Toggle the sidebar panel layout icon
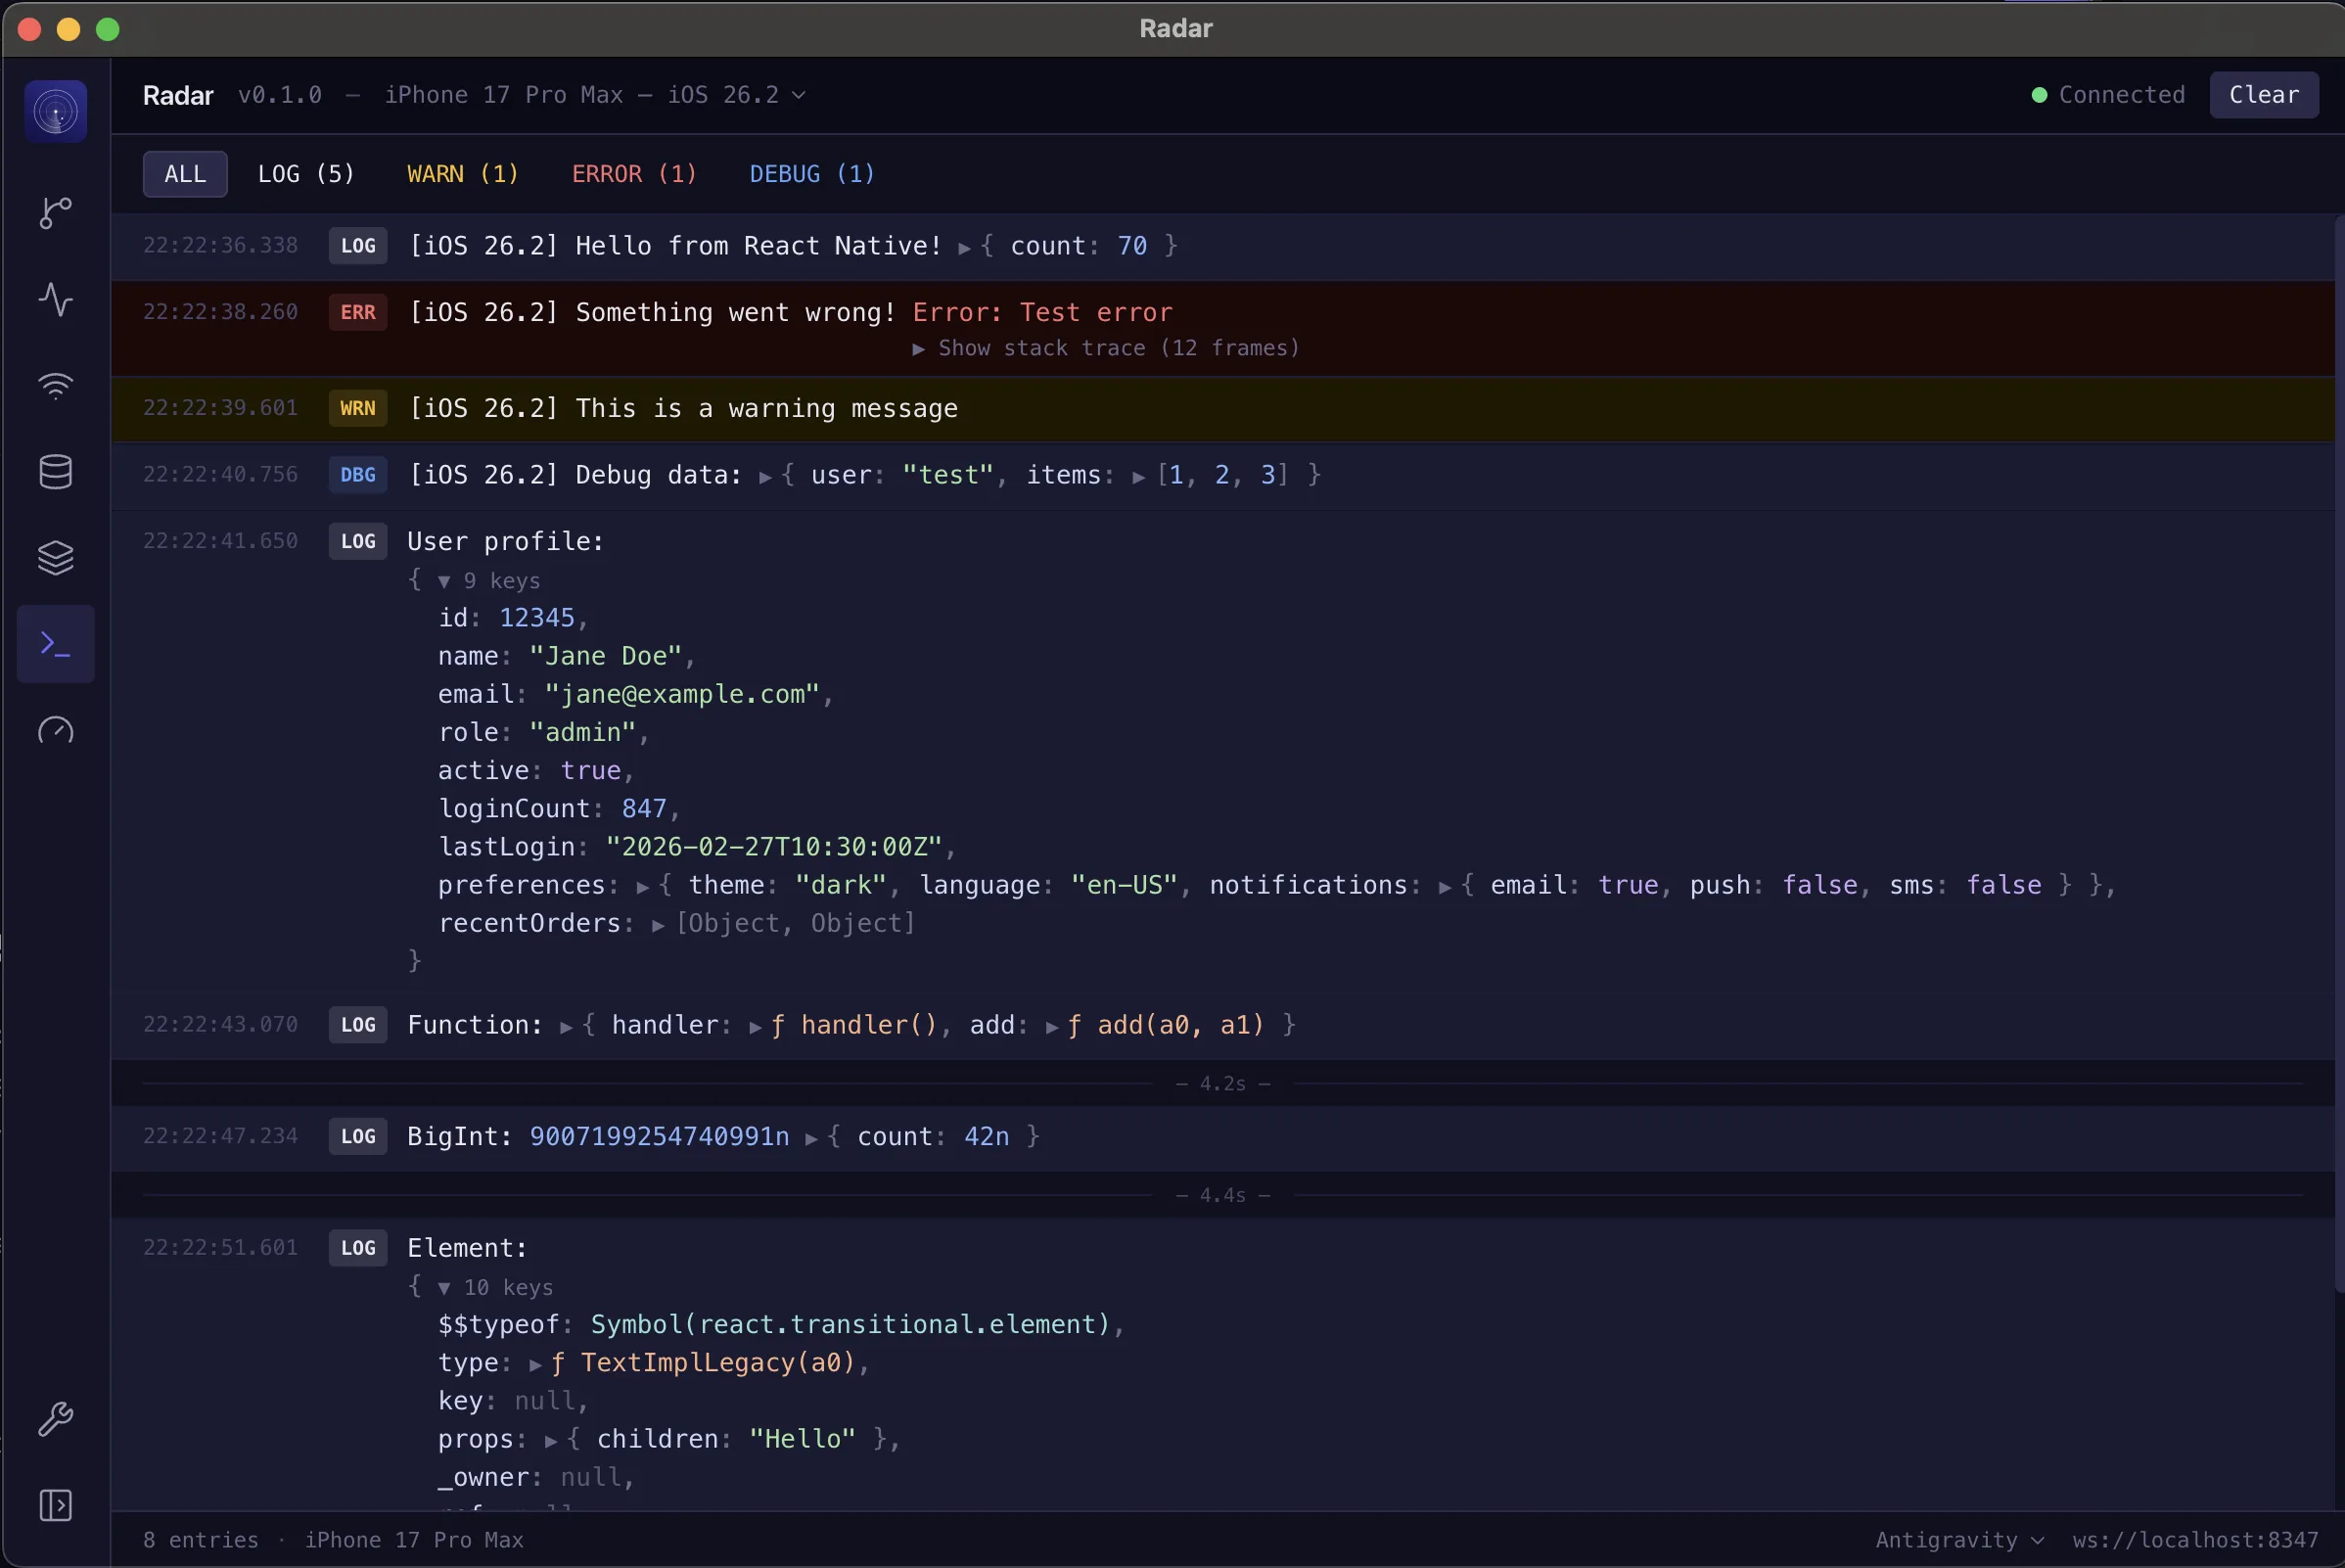The image size is (2345, 1568). tap(56, 1505)
